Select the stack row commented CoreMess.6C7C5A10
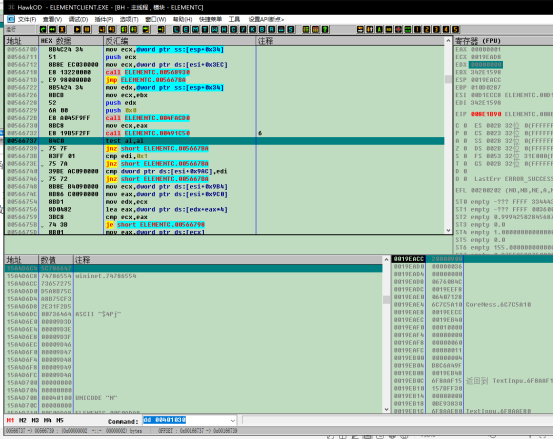 (x=472, y=304)
